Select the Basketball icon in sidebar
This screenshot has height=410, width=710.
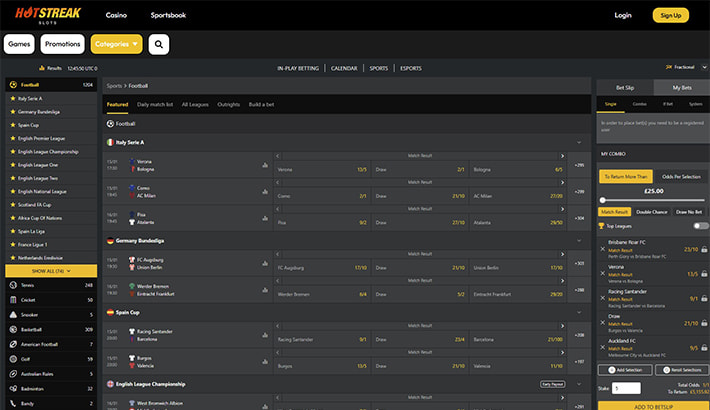pyautogui.click(x=11, y=327)
